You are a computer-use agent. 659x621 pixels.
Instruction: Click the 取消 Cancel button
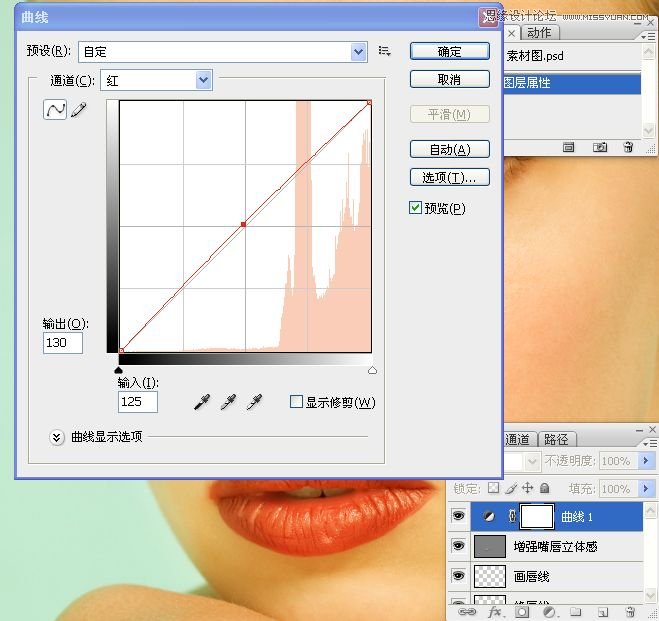[450, 79]
